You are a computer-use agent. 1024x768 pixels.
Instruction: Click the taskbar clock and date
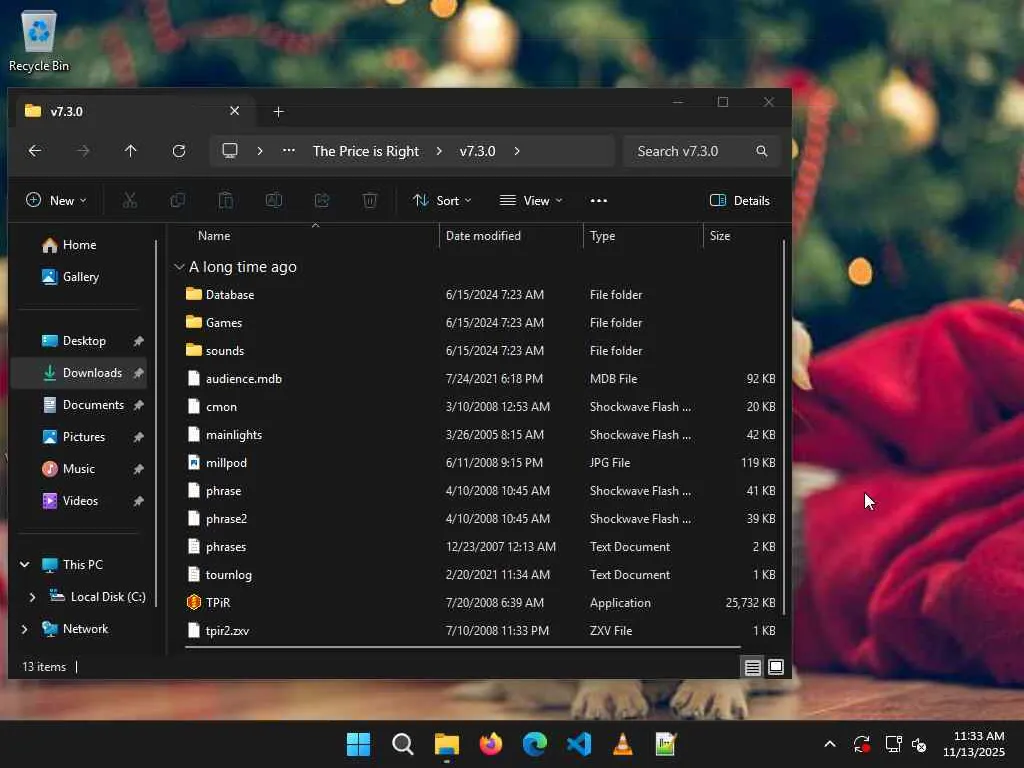pos(973,744)
